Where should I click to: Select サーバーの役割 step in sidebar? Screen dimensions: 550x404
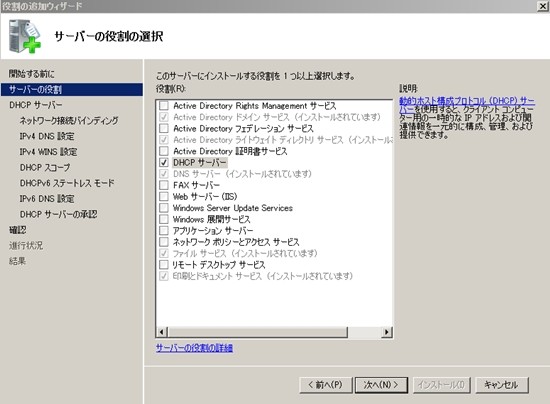tap(72, 89)
